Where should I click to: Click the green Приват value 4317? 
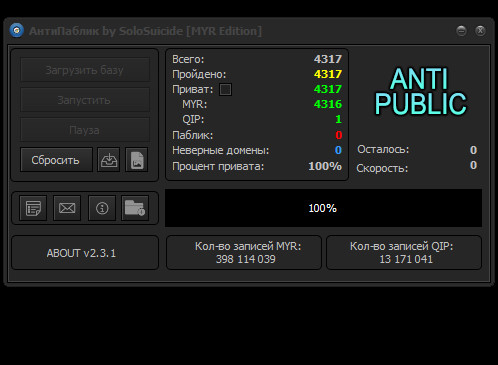328,89
